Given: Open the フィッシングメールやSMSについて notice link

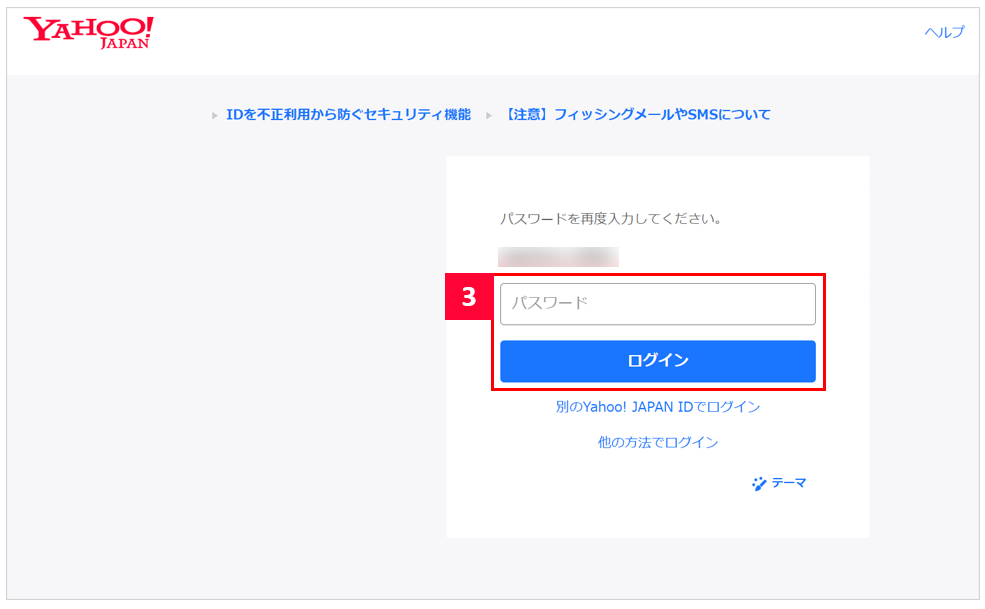Looking at the screenshot, I should click(x=638, y=115).
